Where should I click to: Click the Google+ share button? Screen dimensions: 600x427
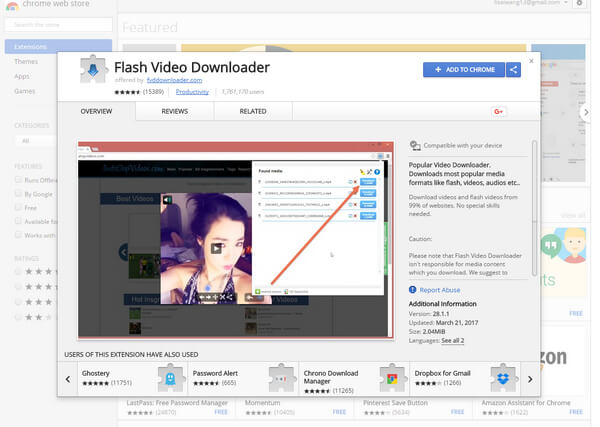click(x=499, y=111)
